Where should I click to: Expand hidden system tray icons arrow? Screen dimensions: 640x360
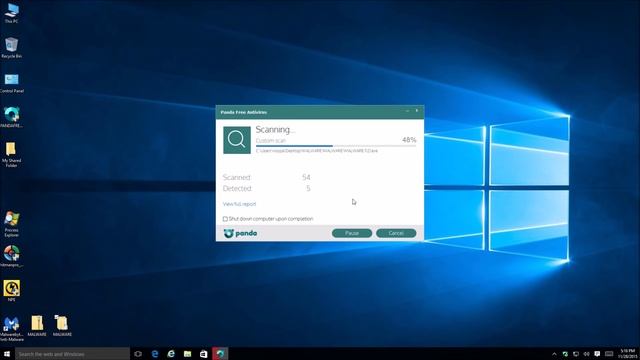click(554, 354)
